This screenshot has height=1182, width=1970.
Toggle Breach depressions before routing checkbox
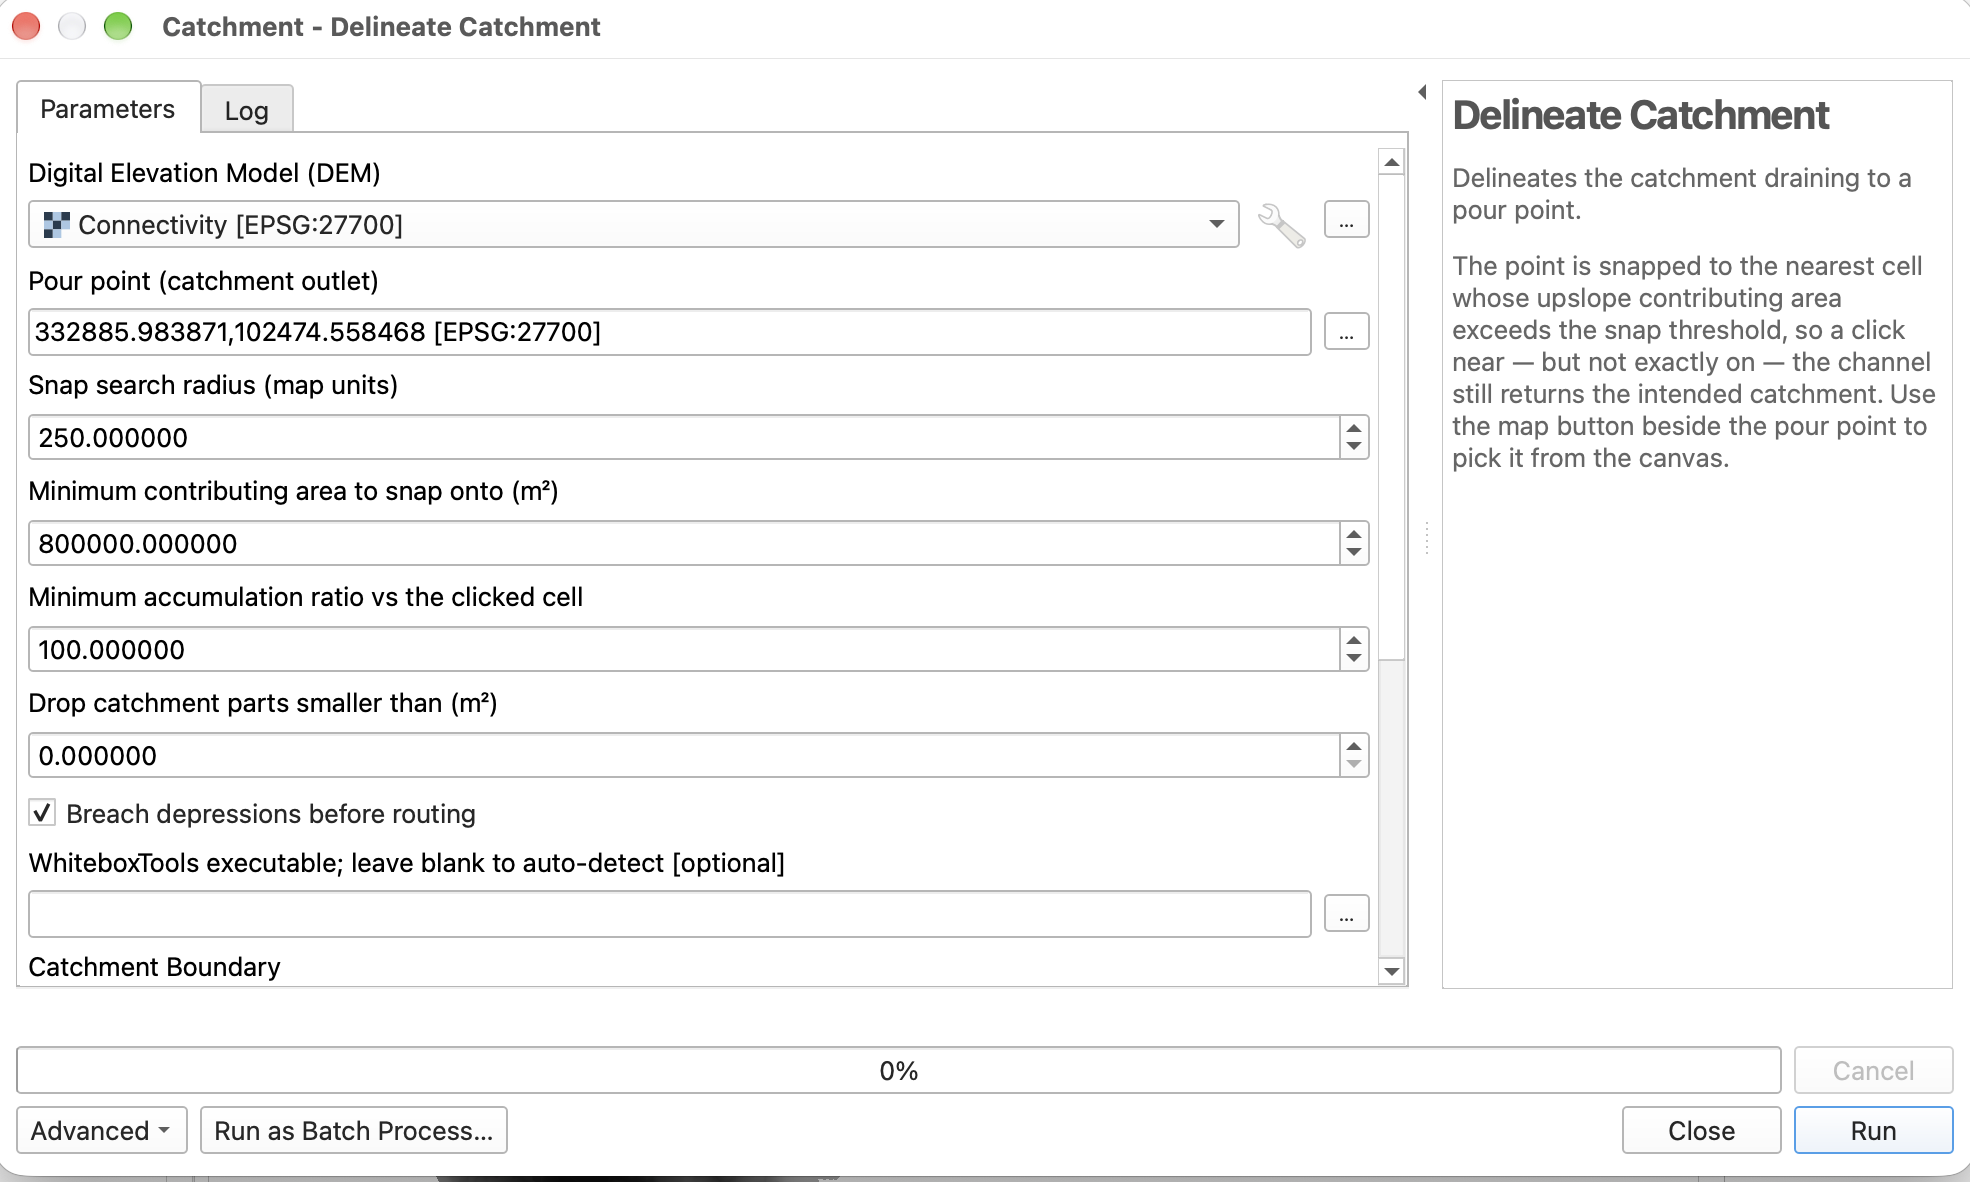[x=42, y=813]
